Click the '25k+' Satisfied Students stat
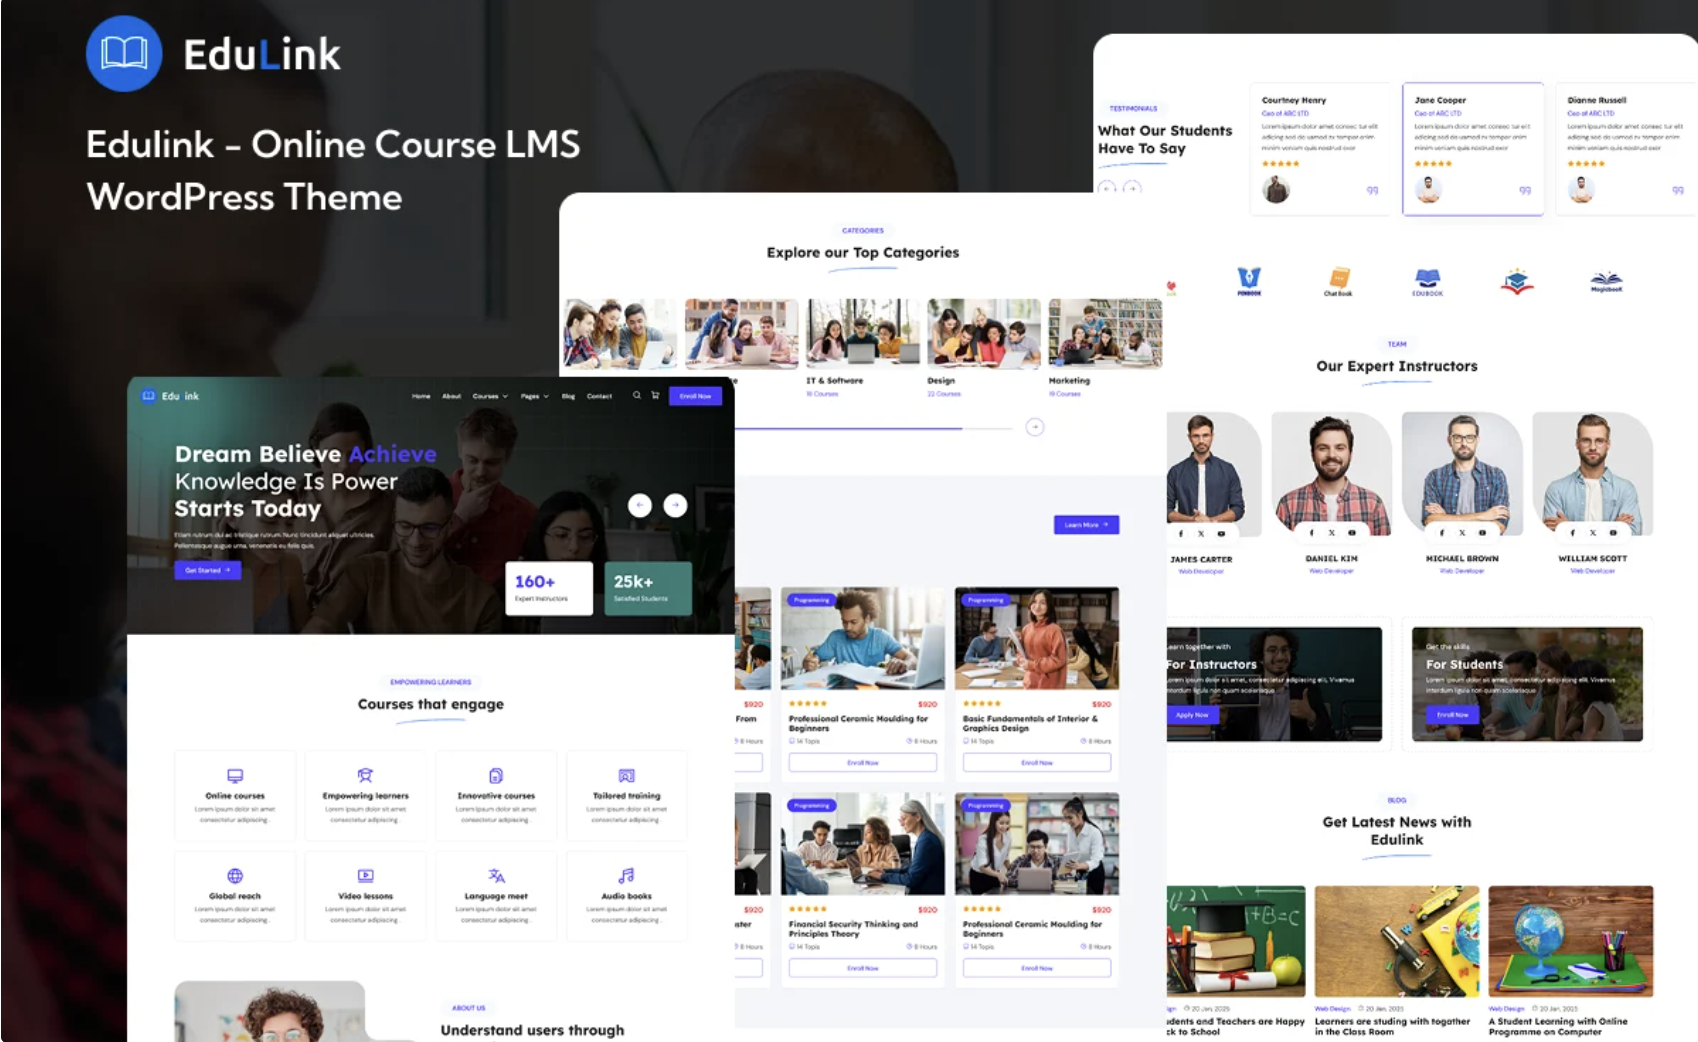This screenshot has height=1042, width=1698. tap(648, 588)
